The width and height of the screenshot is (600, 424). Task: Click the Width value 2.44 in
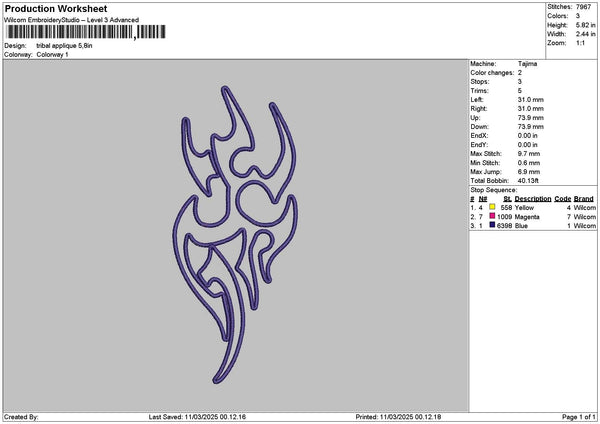click(585, 34)
